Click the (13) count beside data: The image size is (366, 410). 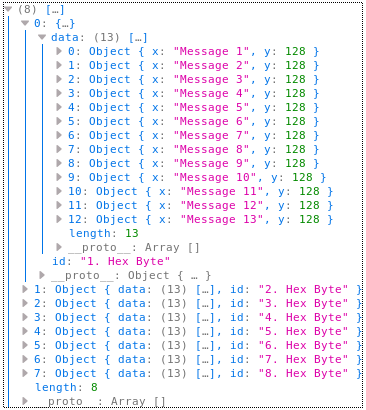pyautogui.click(x=107, y=37)
